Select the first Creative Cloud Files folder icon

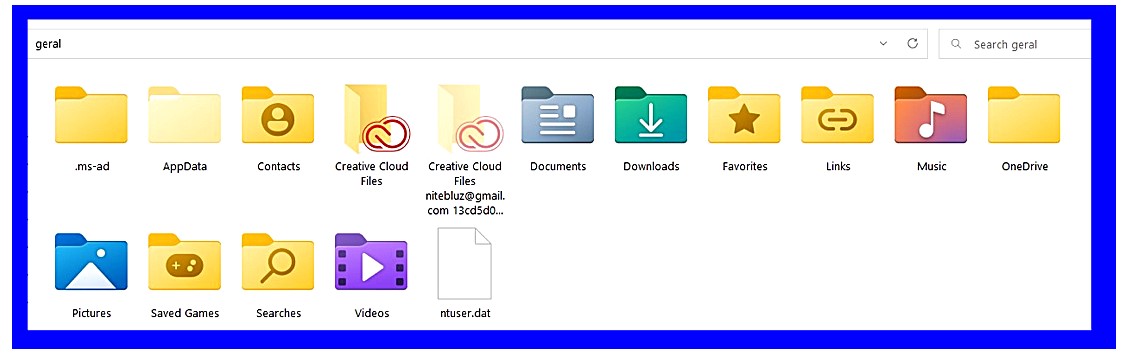[x=376, y=118]
